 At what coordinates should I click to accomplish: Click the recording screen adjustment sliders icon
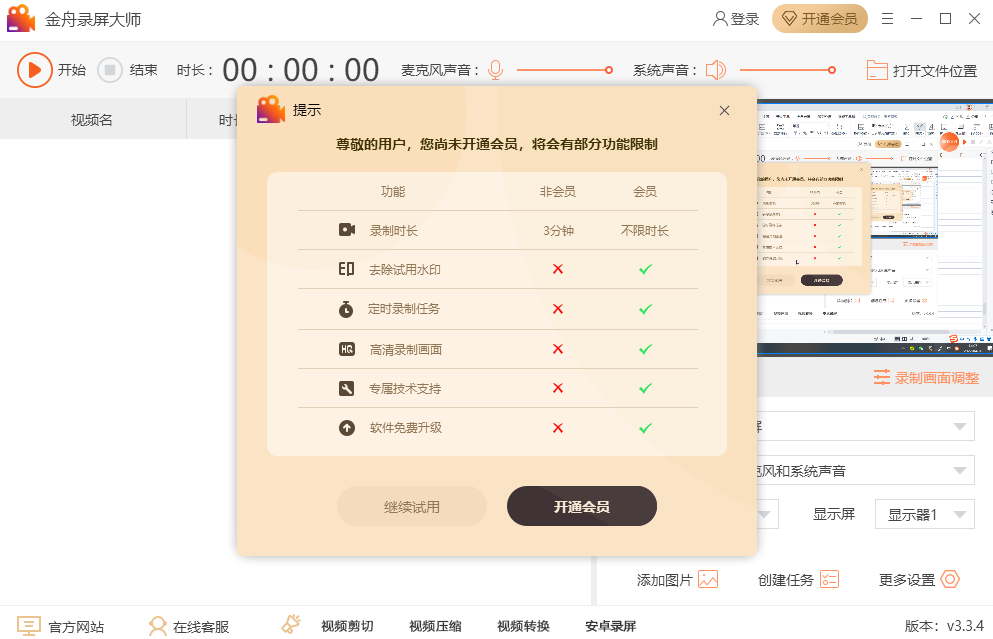[882, 377]
